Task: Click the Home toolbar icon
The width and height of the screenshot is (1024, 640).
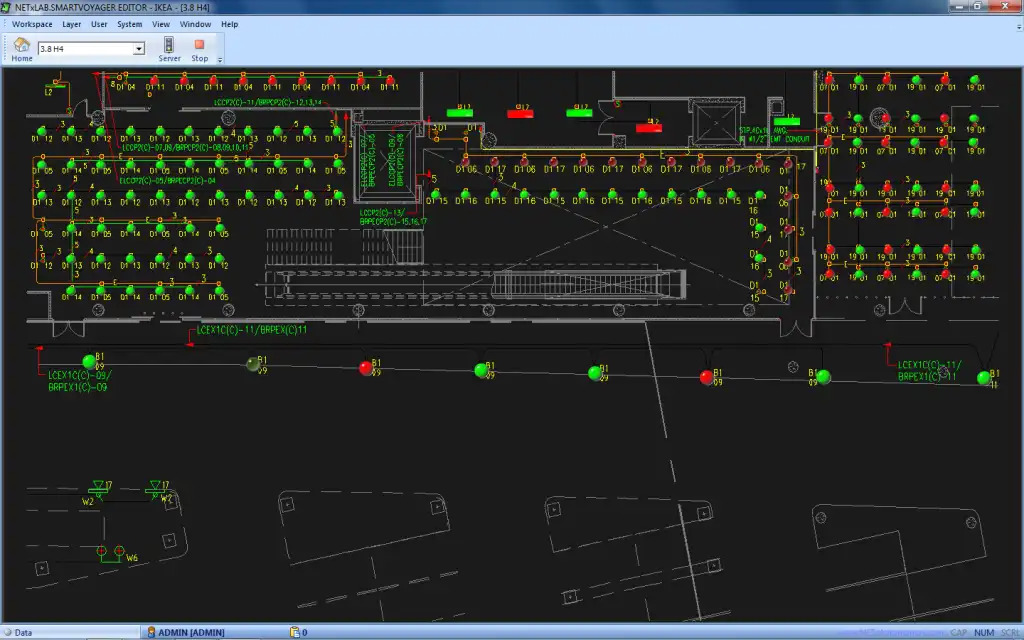Action: [21, 45]
